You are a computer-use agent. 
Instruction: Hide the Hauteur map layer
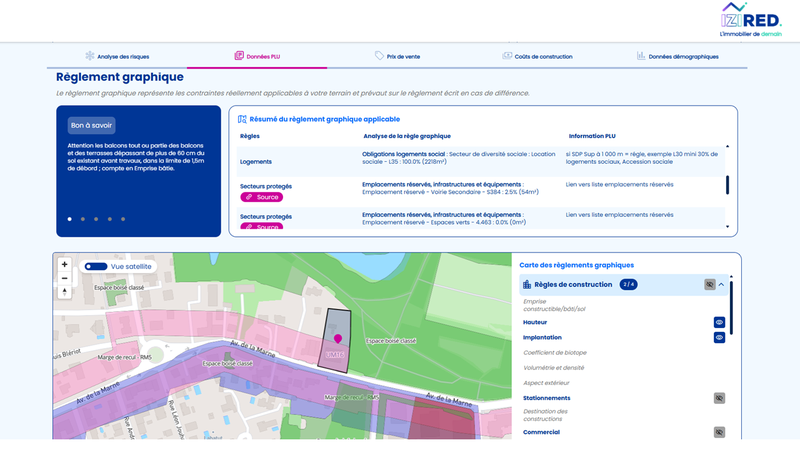click(x=718, y=323)
